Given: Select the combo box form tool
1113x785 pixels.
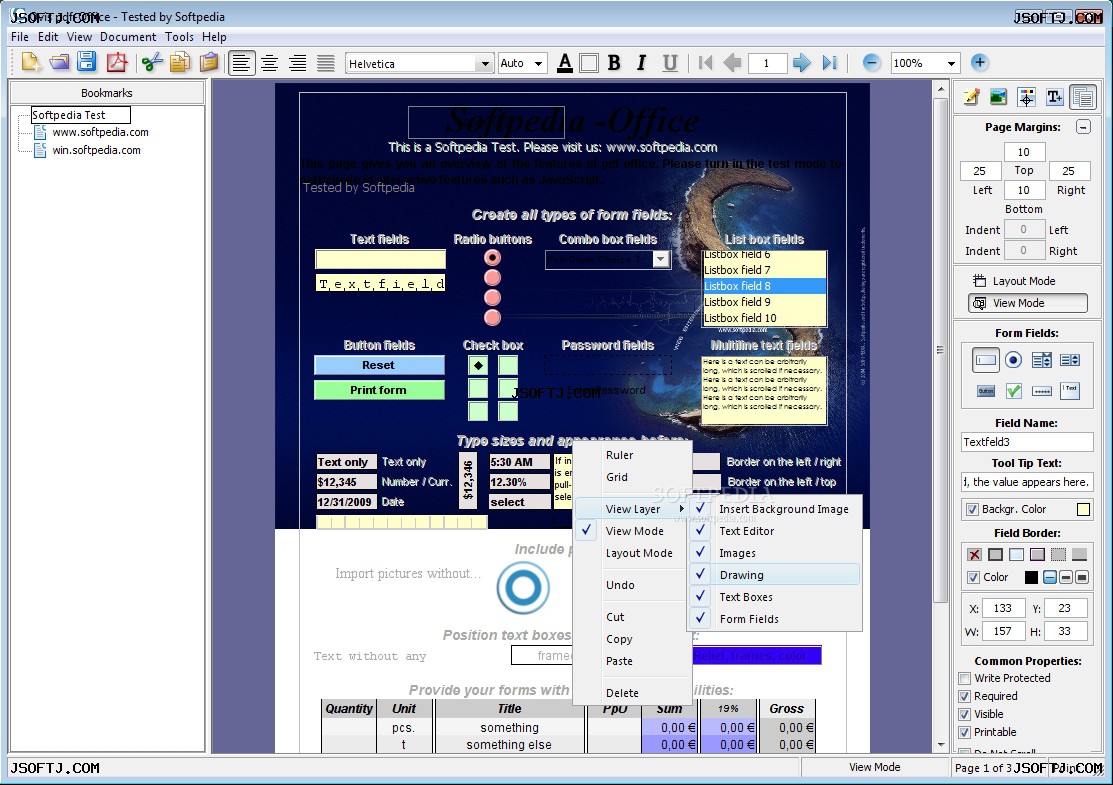Looking at the screenshot, I should [1042, 360].
